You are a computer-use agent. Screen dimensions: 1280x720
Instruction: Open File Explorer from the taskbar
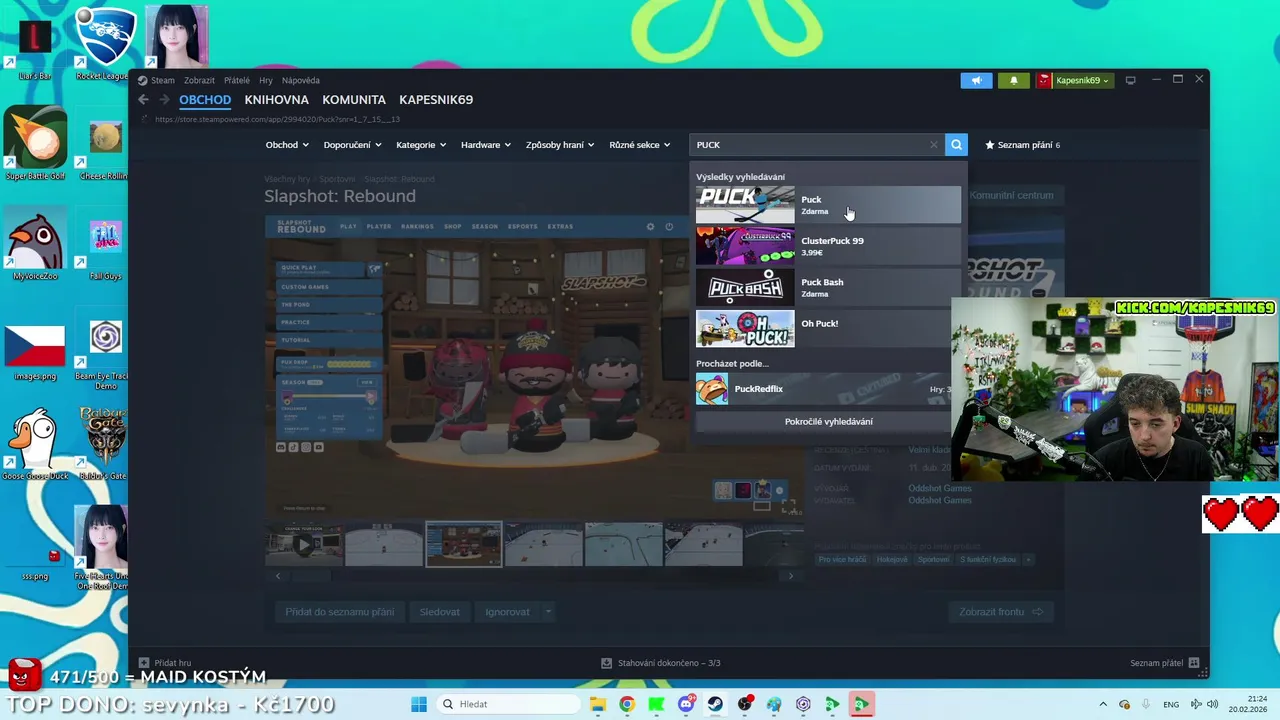(597, 704)
